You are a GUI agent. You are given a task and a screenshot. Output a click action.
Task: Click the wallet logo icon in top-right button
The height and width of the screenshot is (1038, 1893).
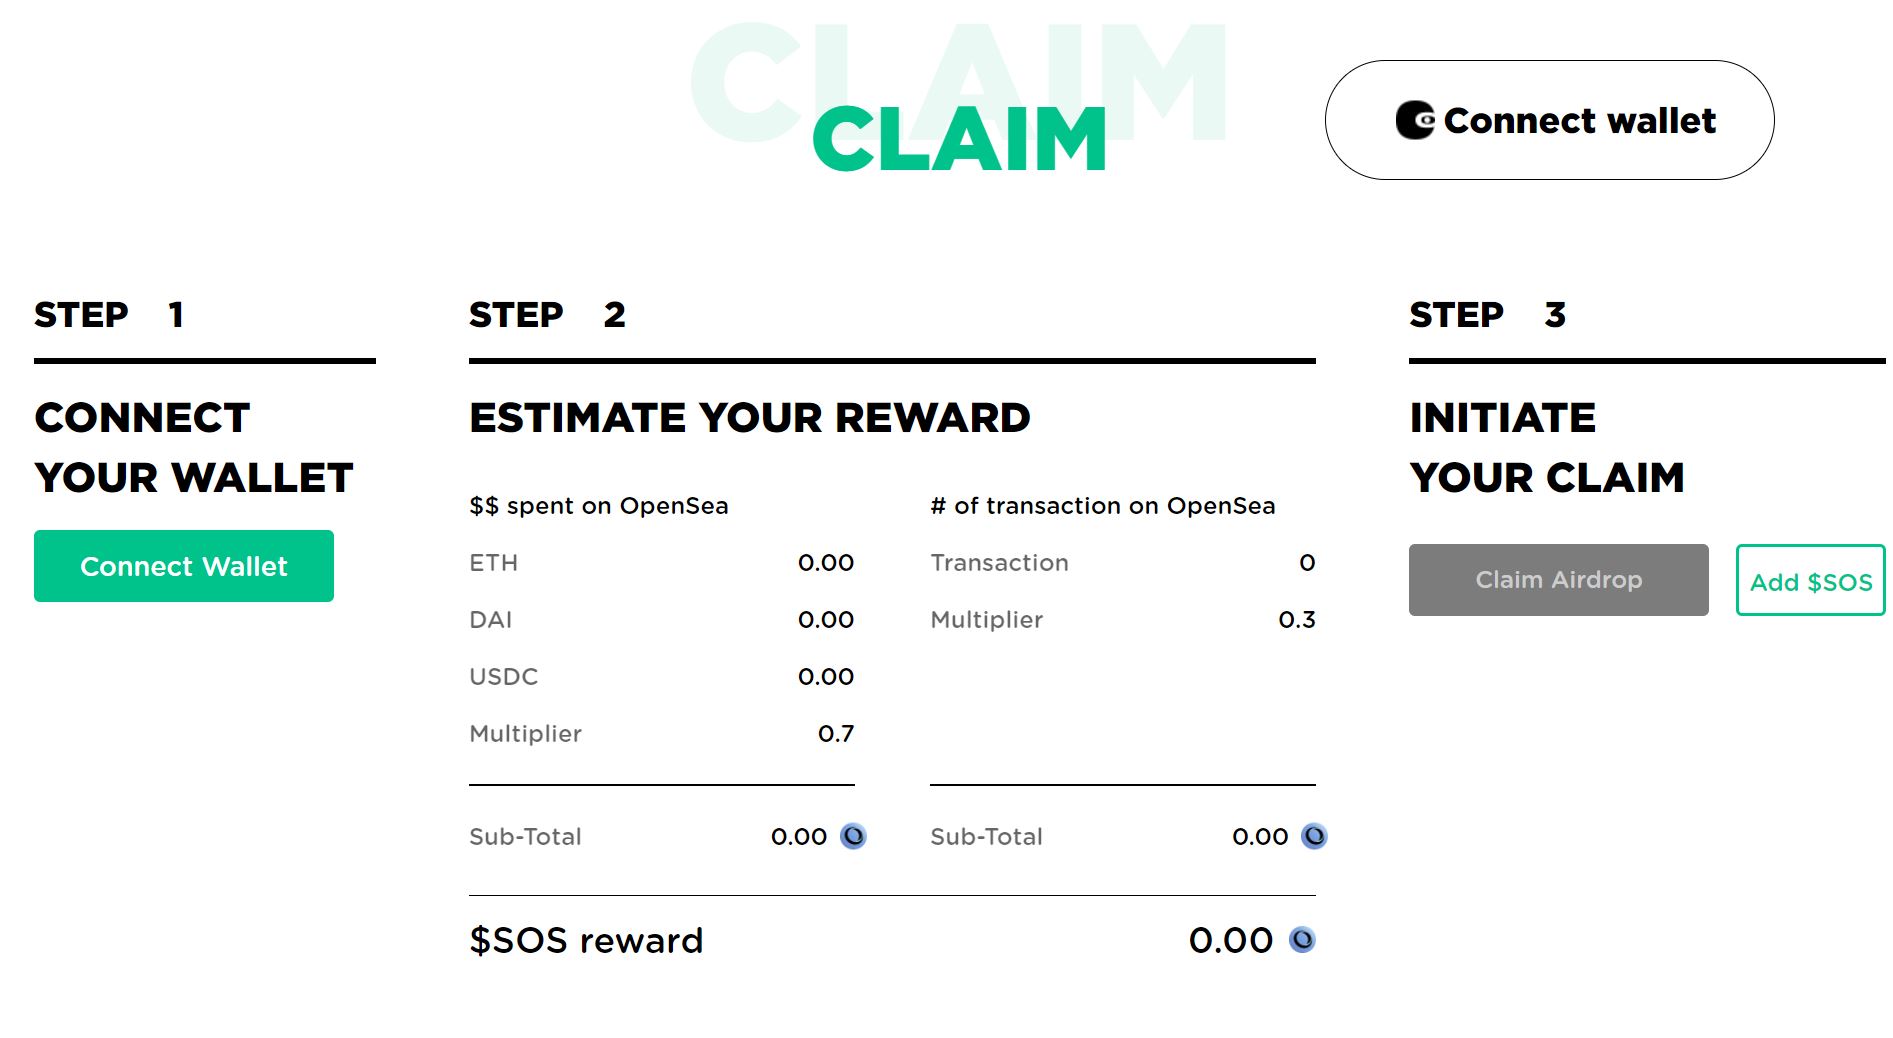point(1415,120)
